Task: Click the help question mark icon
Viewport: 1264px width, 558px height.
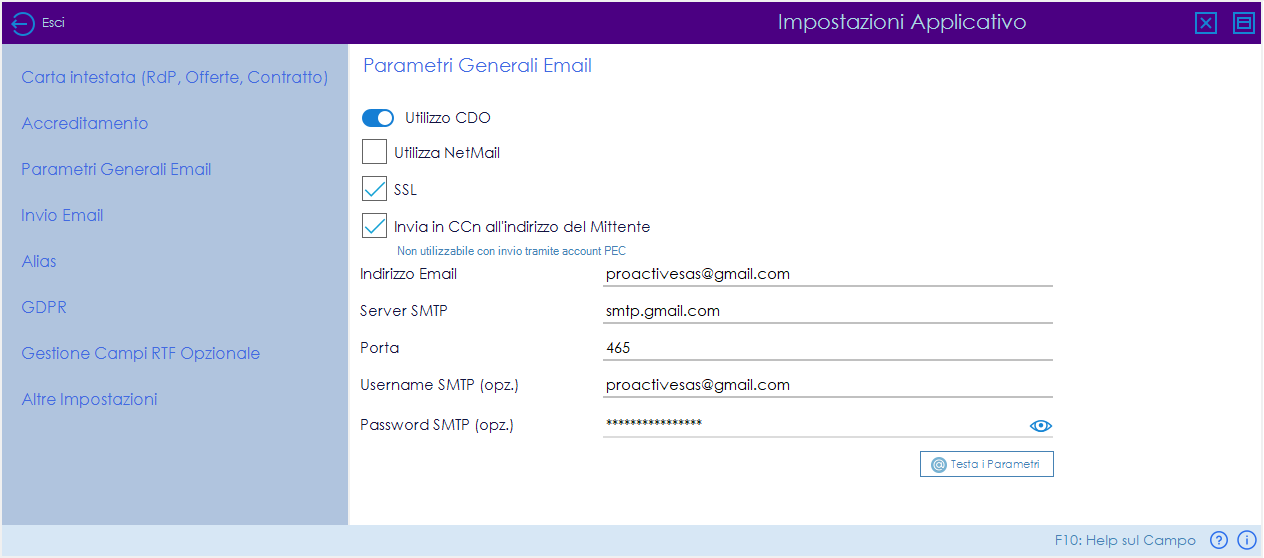Action: click(1218, 540)
